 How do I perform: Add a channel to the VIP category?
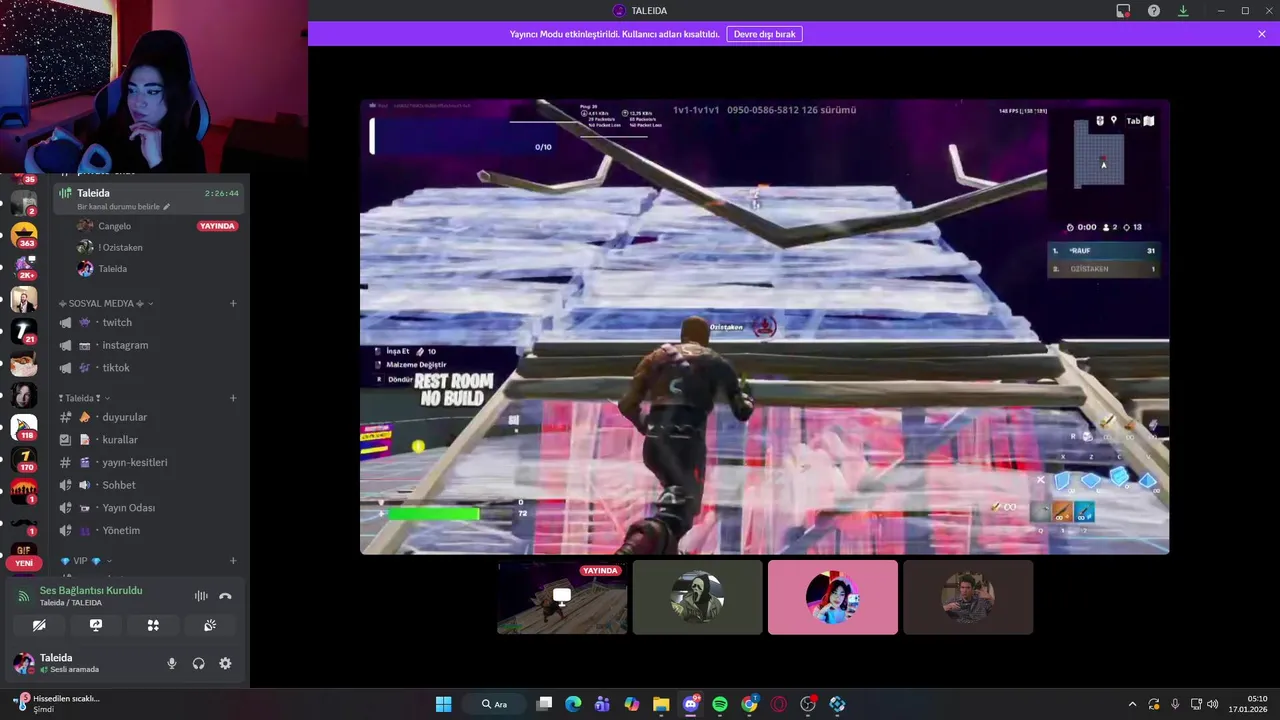pos(233,561)
